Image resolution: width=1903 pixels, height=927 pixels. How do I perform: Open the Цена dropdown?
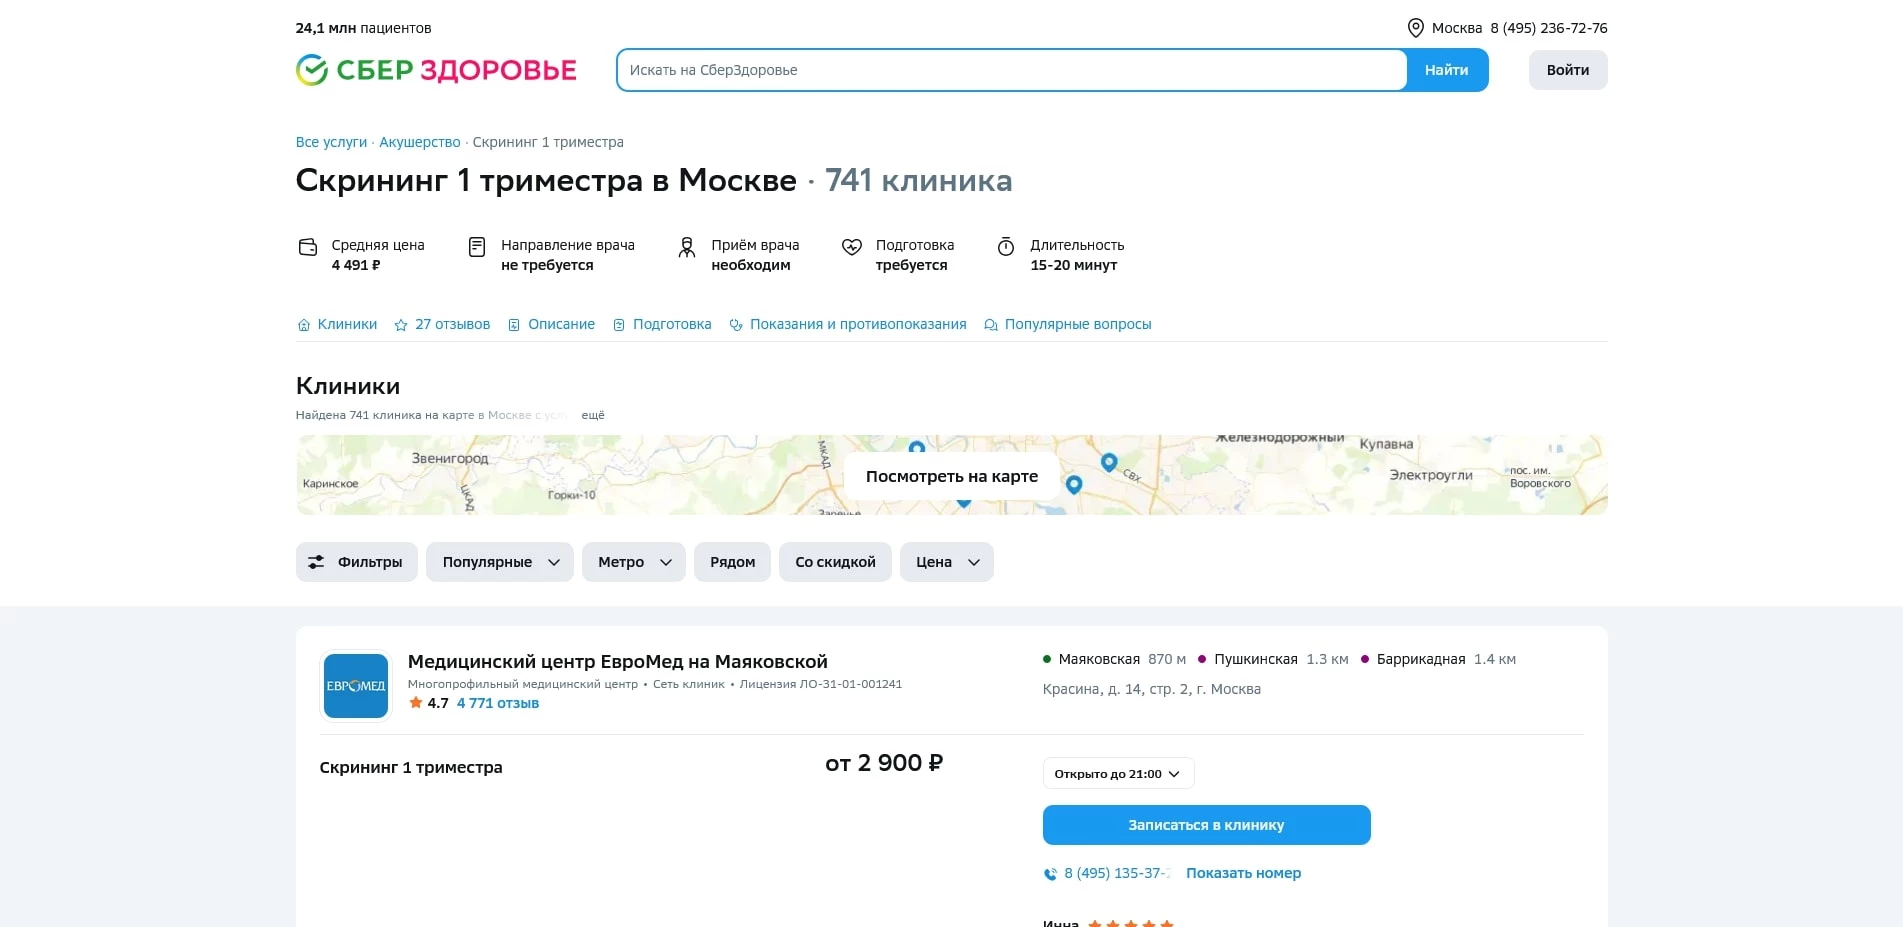pos(945,561)
